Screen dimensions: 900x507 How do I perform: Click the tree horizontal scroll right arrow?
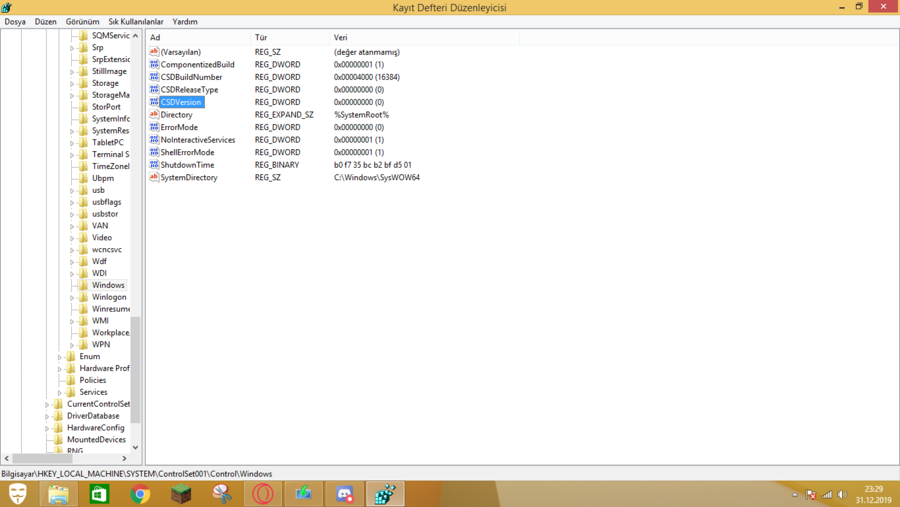125,458
